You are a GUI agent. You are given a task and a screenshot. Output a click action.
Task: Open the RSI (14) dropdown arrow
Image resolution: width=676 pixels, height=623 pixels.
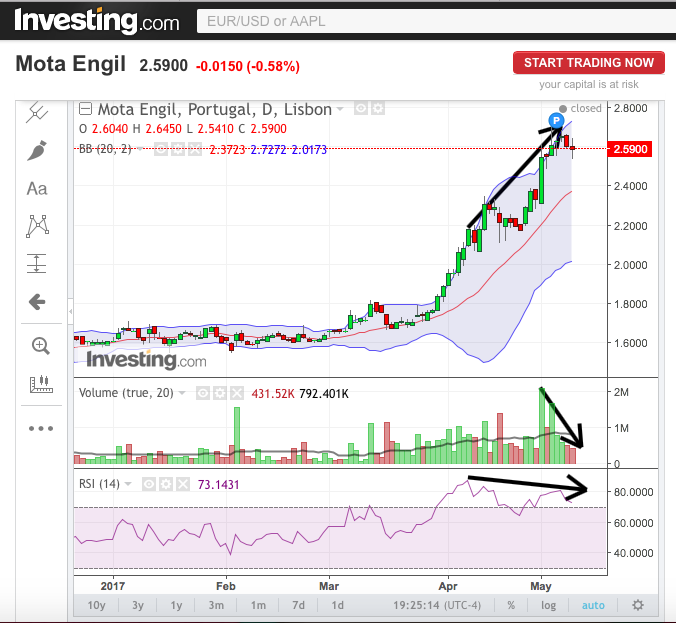128,484
